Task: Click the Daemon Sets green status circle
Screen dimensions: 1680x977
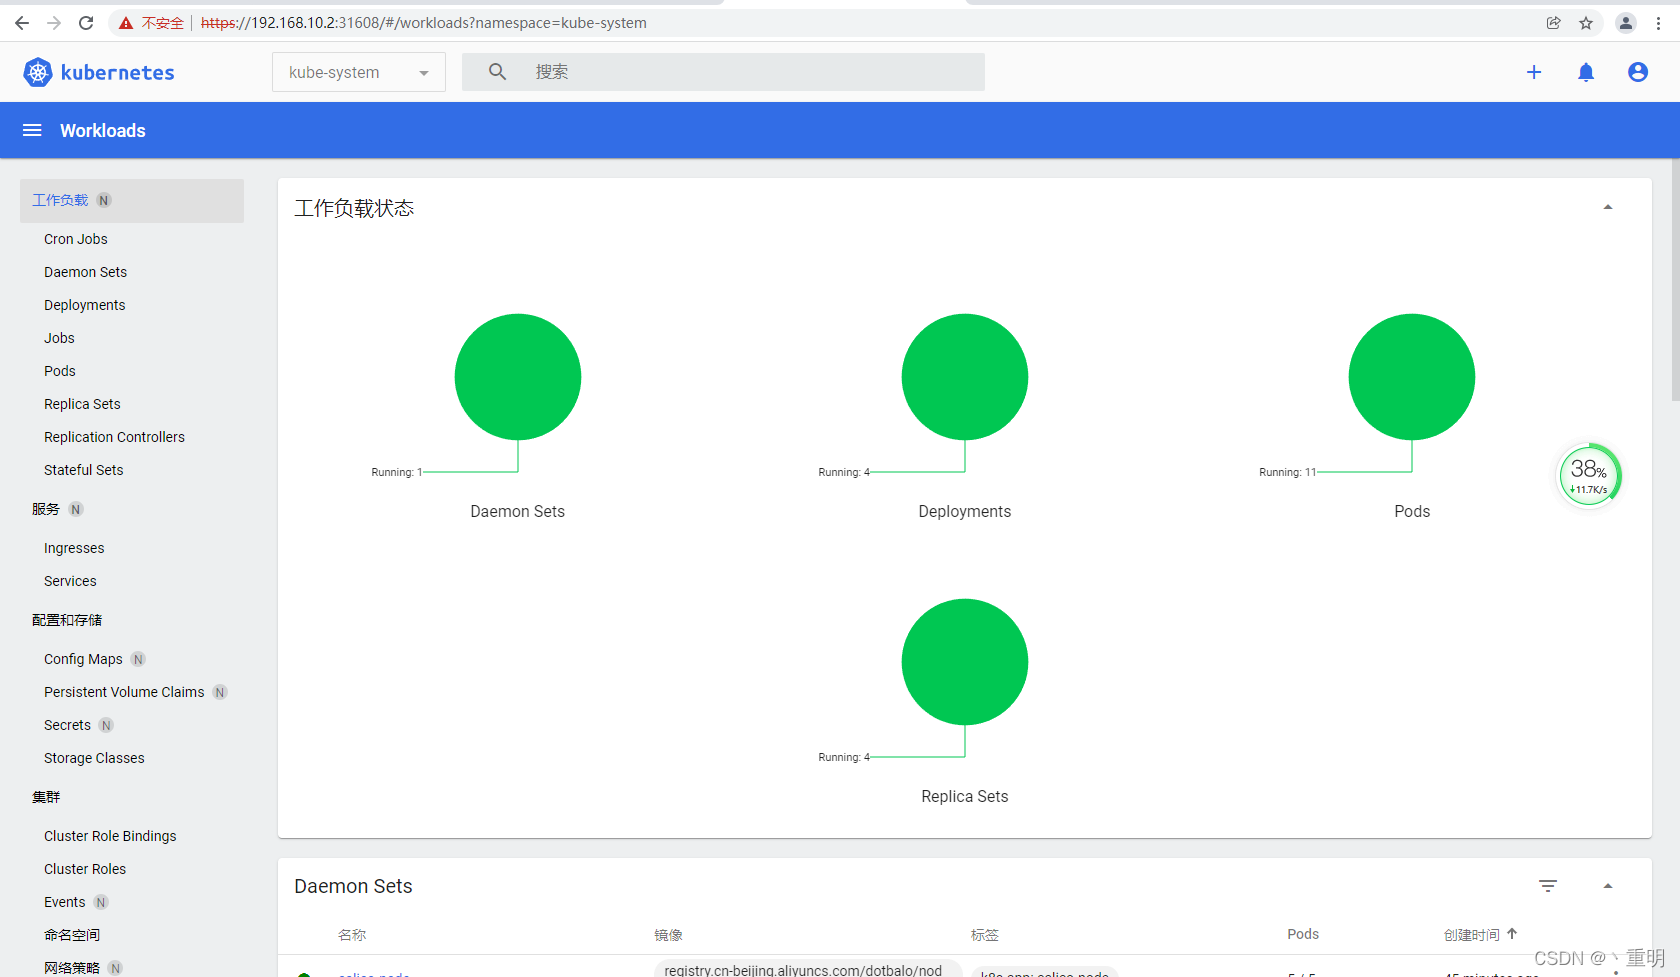Action: 518,377
